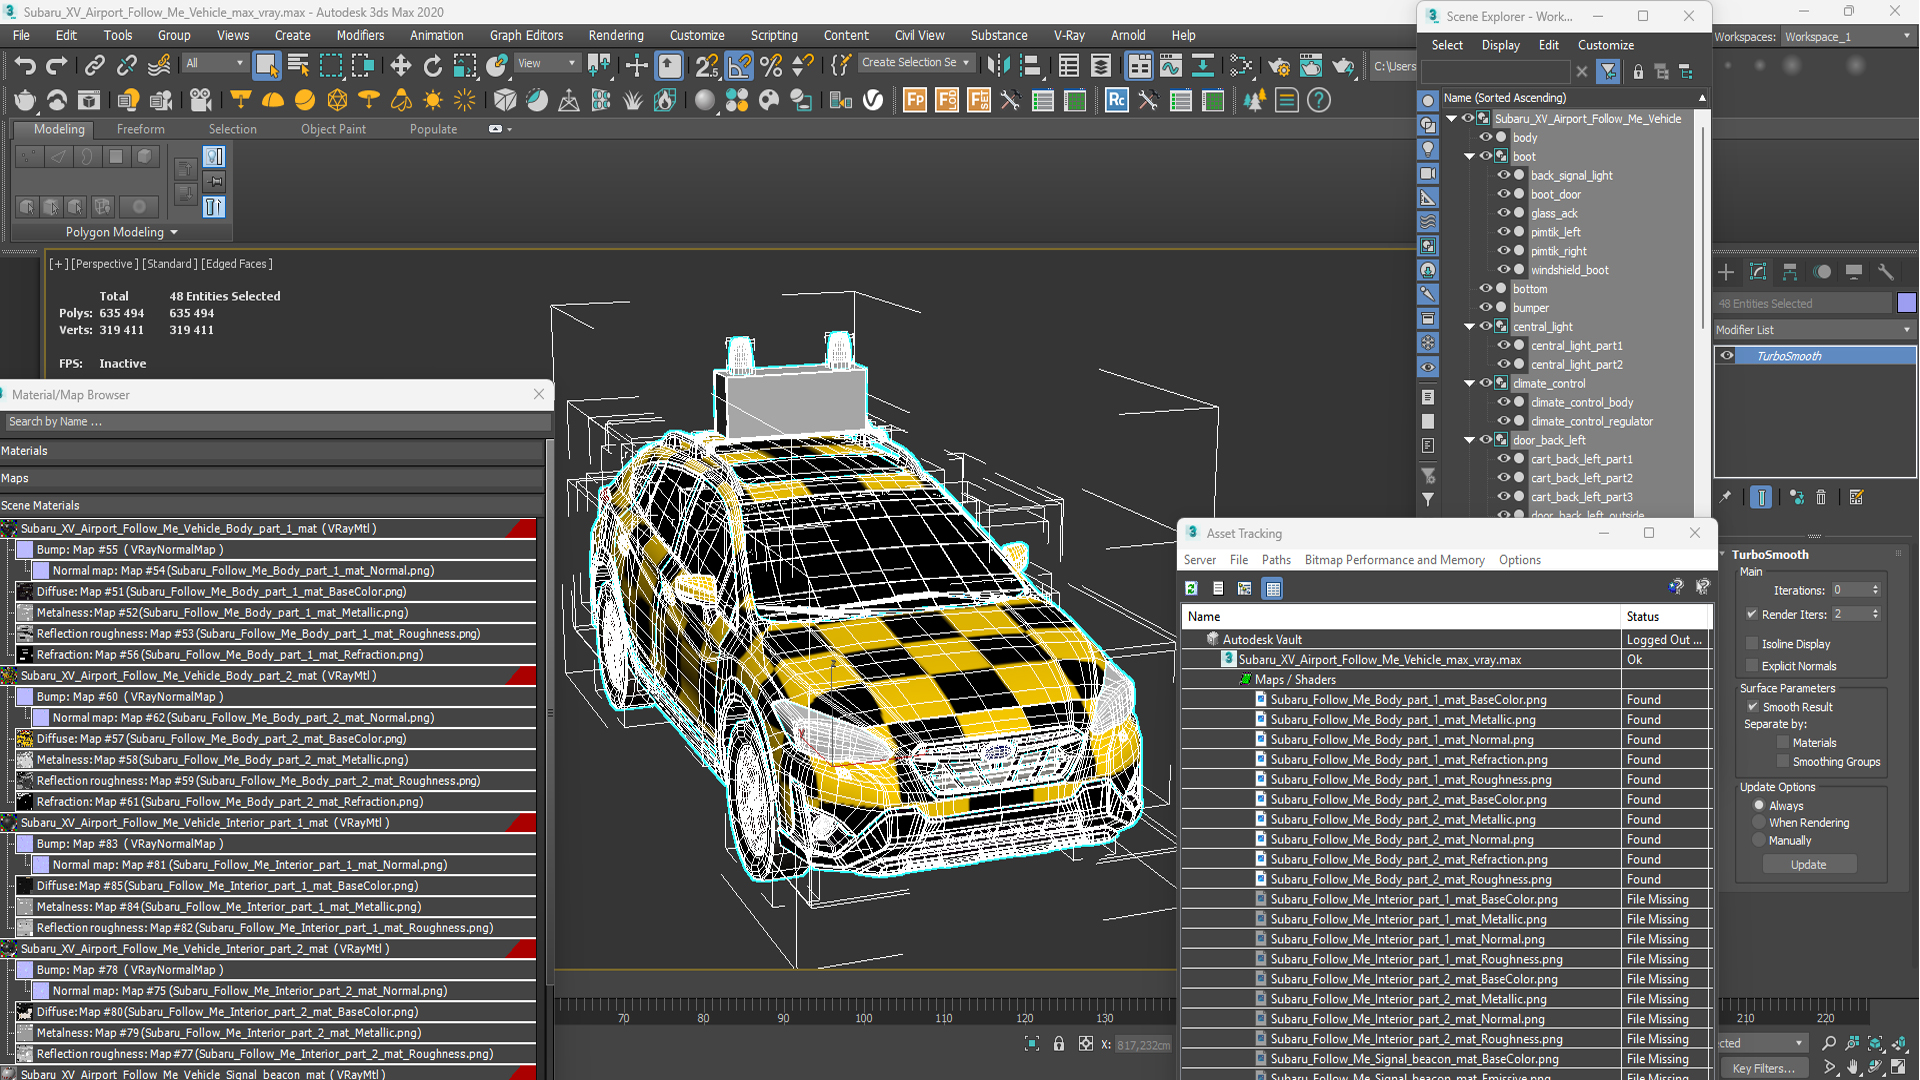Choose the Select and Rotate tool
The image size is (1920, 1080).
(432, 66)
